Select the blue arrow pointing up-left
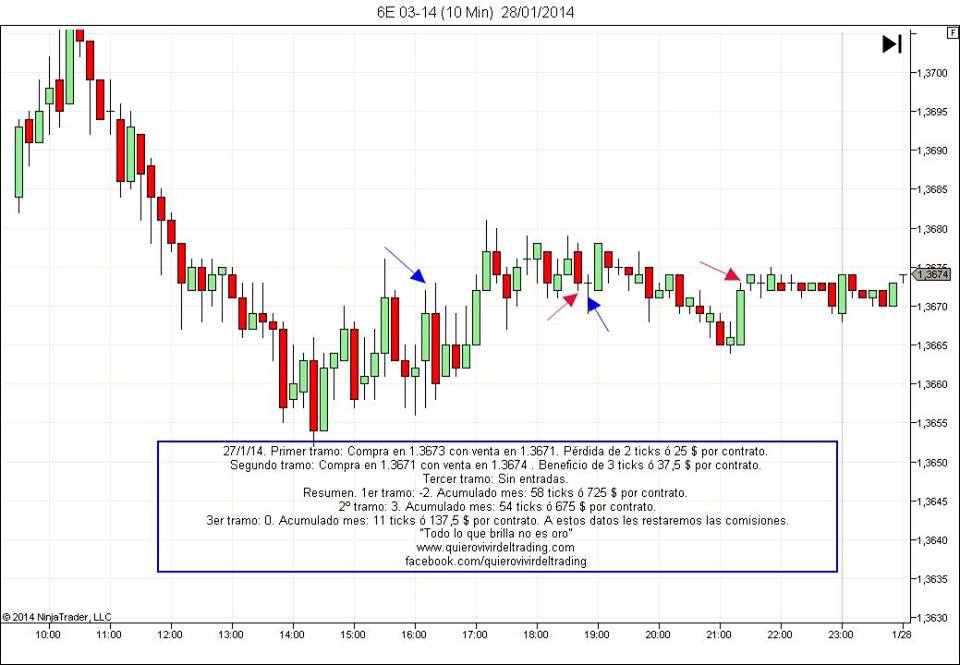Viewport: 960px width, 665px height. point(597,314)
